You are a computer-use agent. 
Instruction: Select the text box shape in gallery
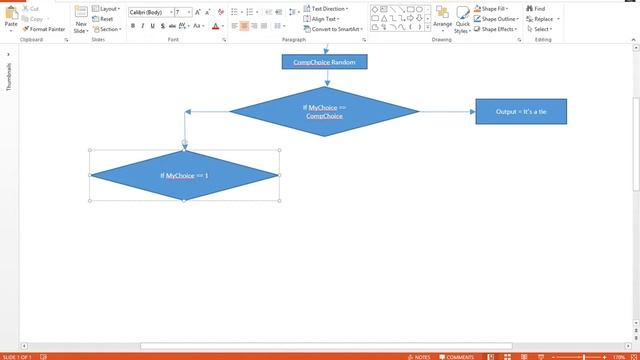(x=384, y=9)
